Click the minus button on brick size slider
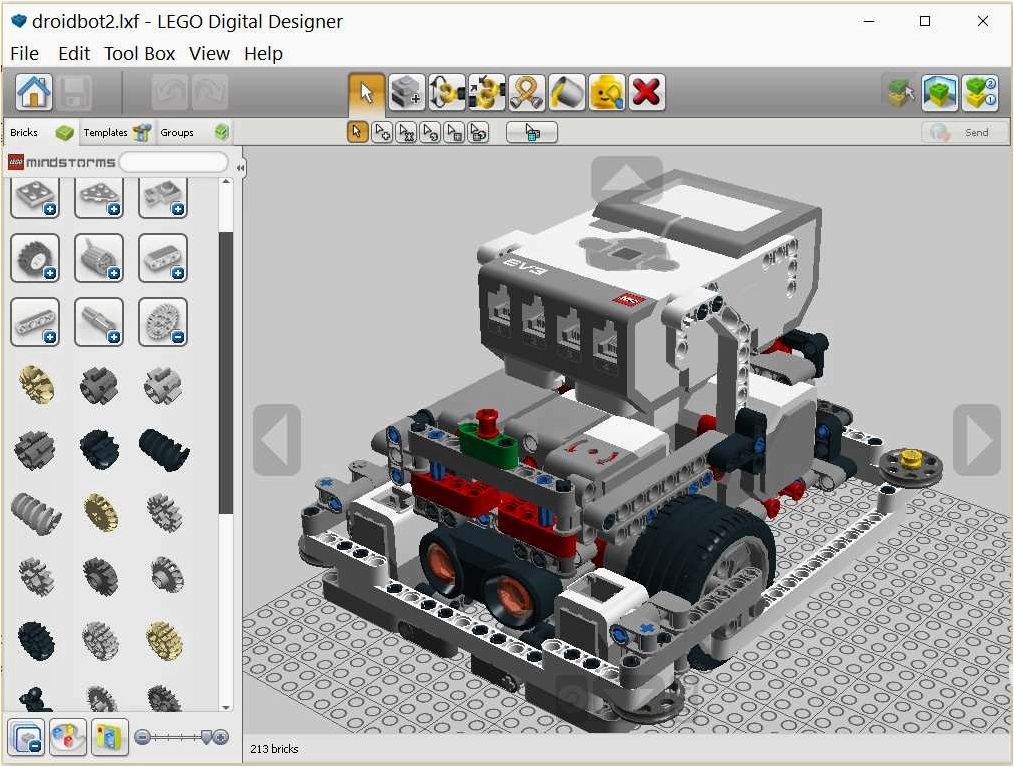Viewport: 1014px width, 767px height. click(142, 737)
